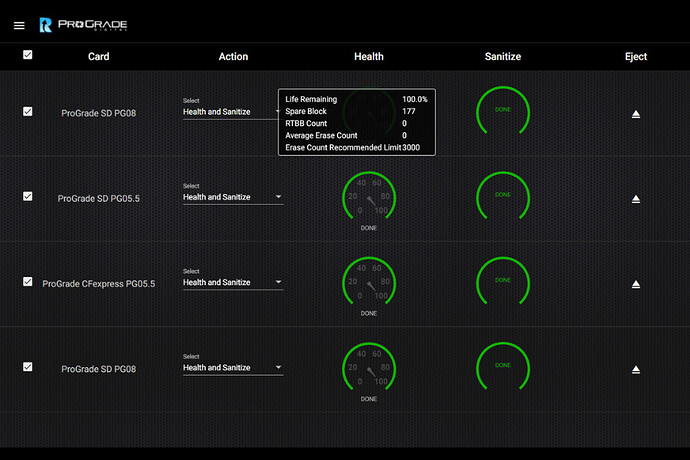Click the health info tooltip showing Life Remaining
This screenshot has height=460, width=690.
pos(355,123)
